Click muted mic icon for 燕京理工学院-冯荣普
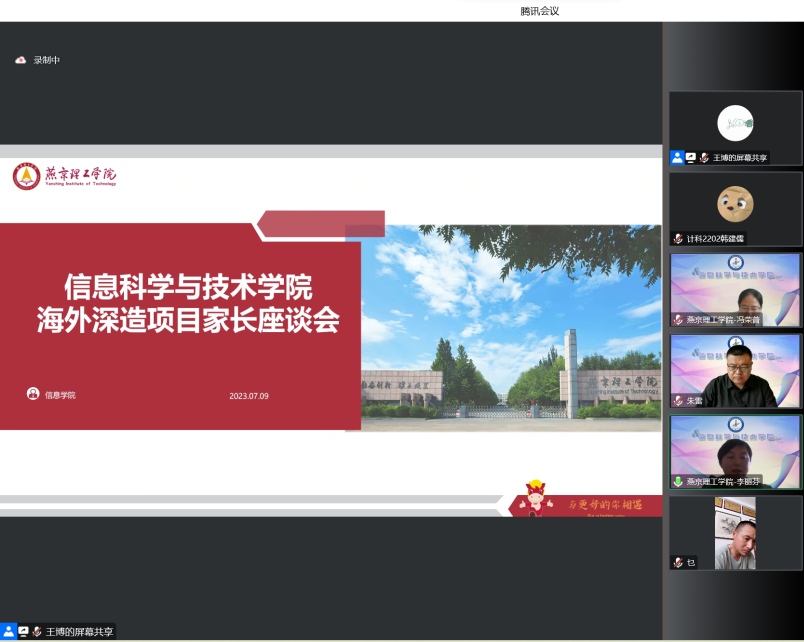804x642 pixels. point(678,320)
